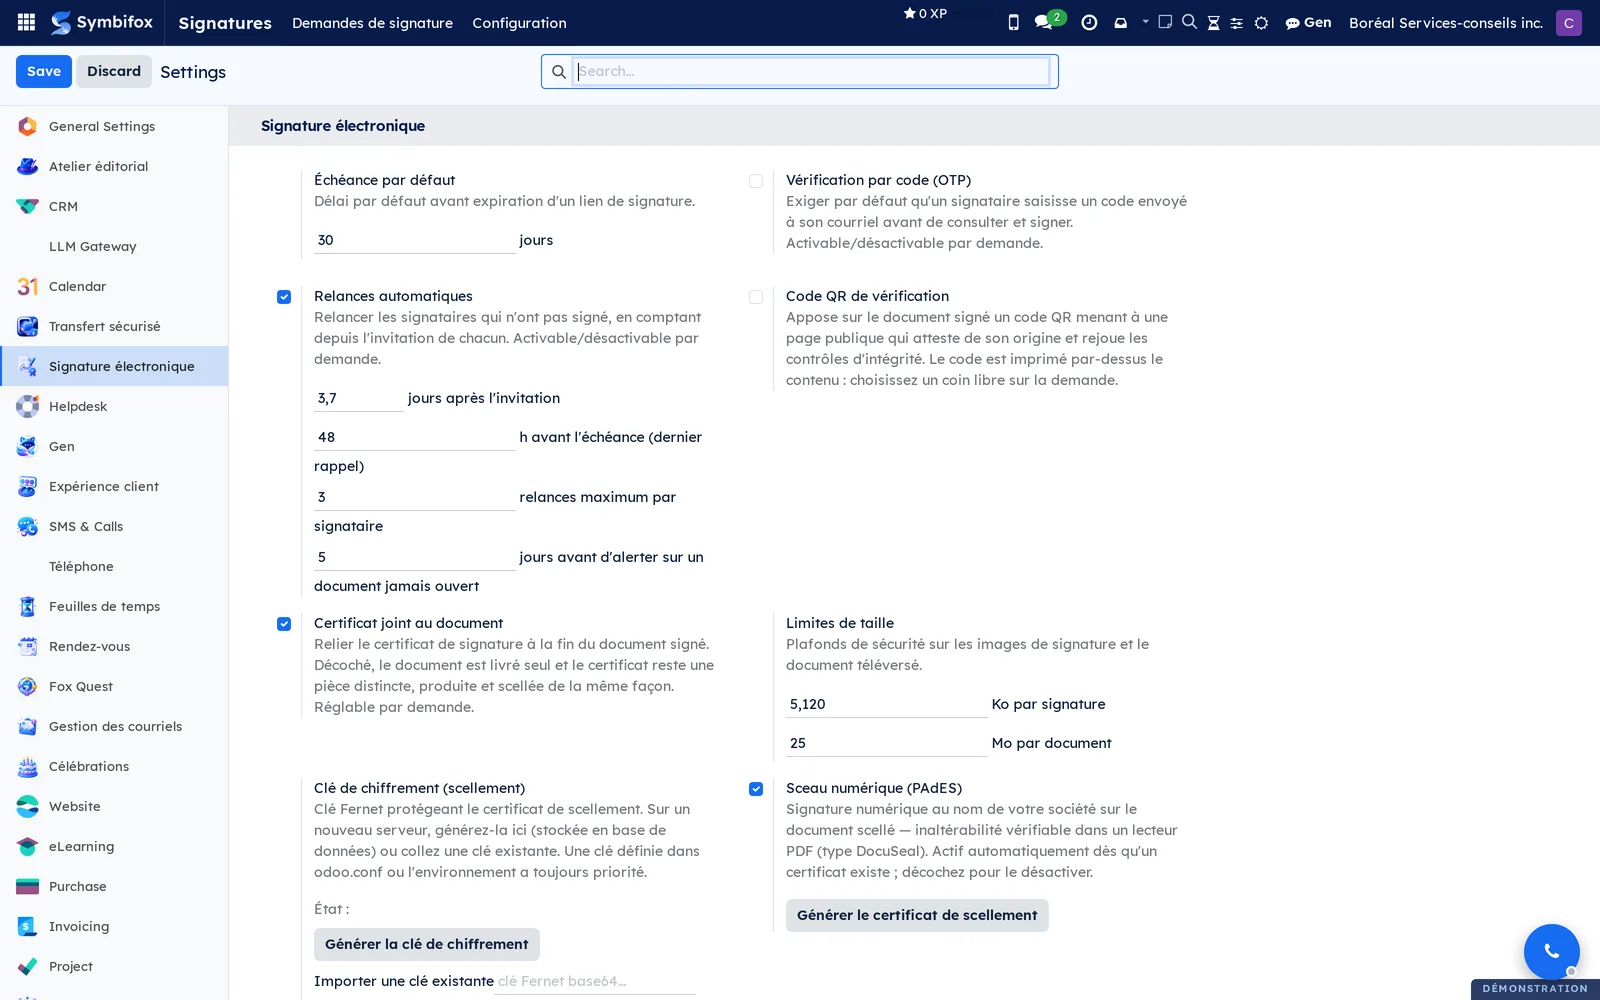Disable Relances automatiques checkbox
The height and width of the screenshot is (1000, 1600).
click(284, 297)
